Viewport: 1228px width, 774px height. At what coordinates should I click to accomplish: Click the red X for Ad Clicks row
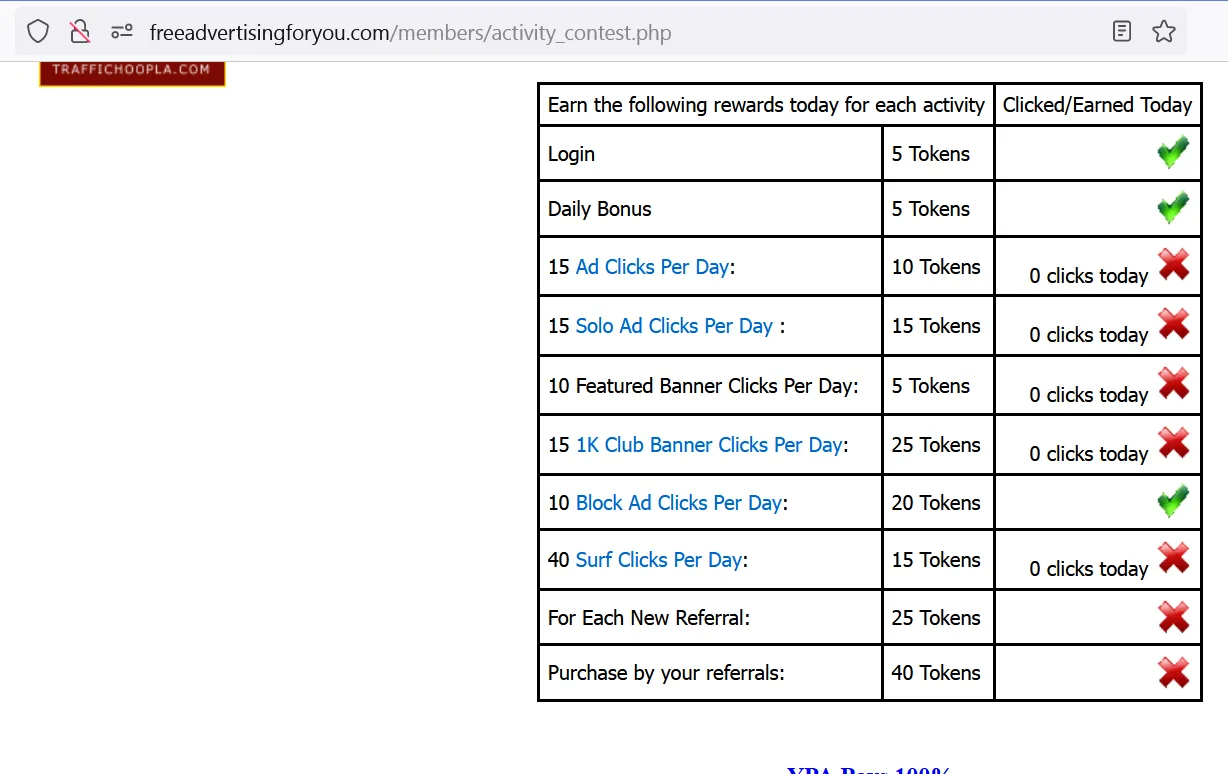pyautogui.click(x=1174, y=265)
